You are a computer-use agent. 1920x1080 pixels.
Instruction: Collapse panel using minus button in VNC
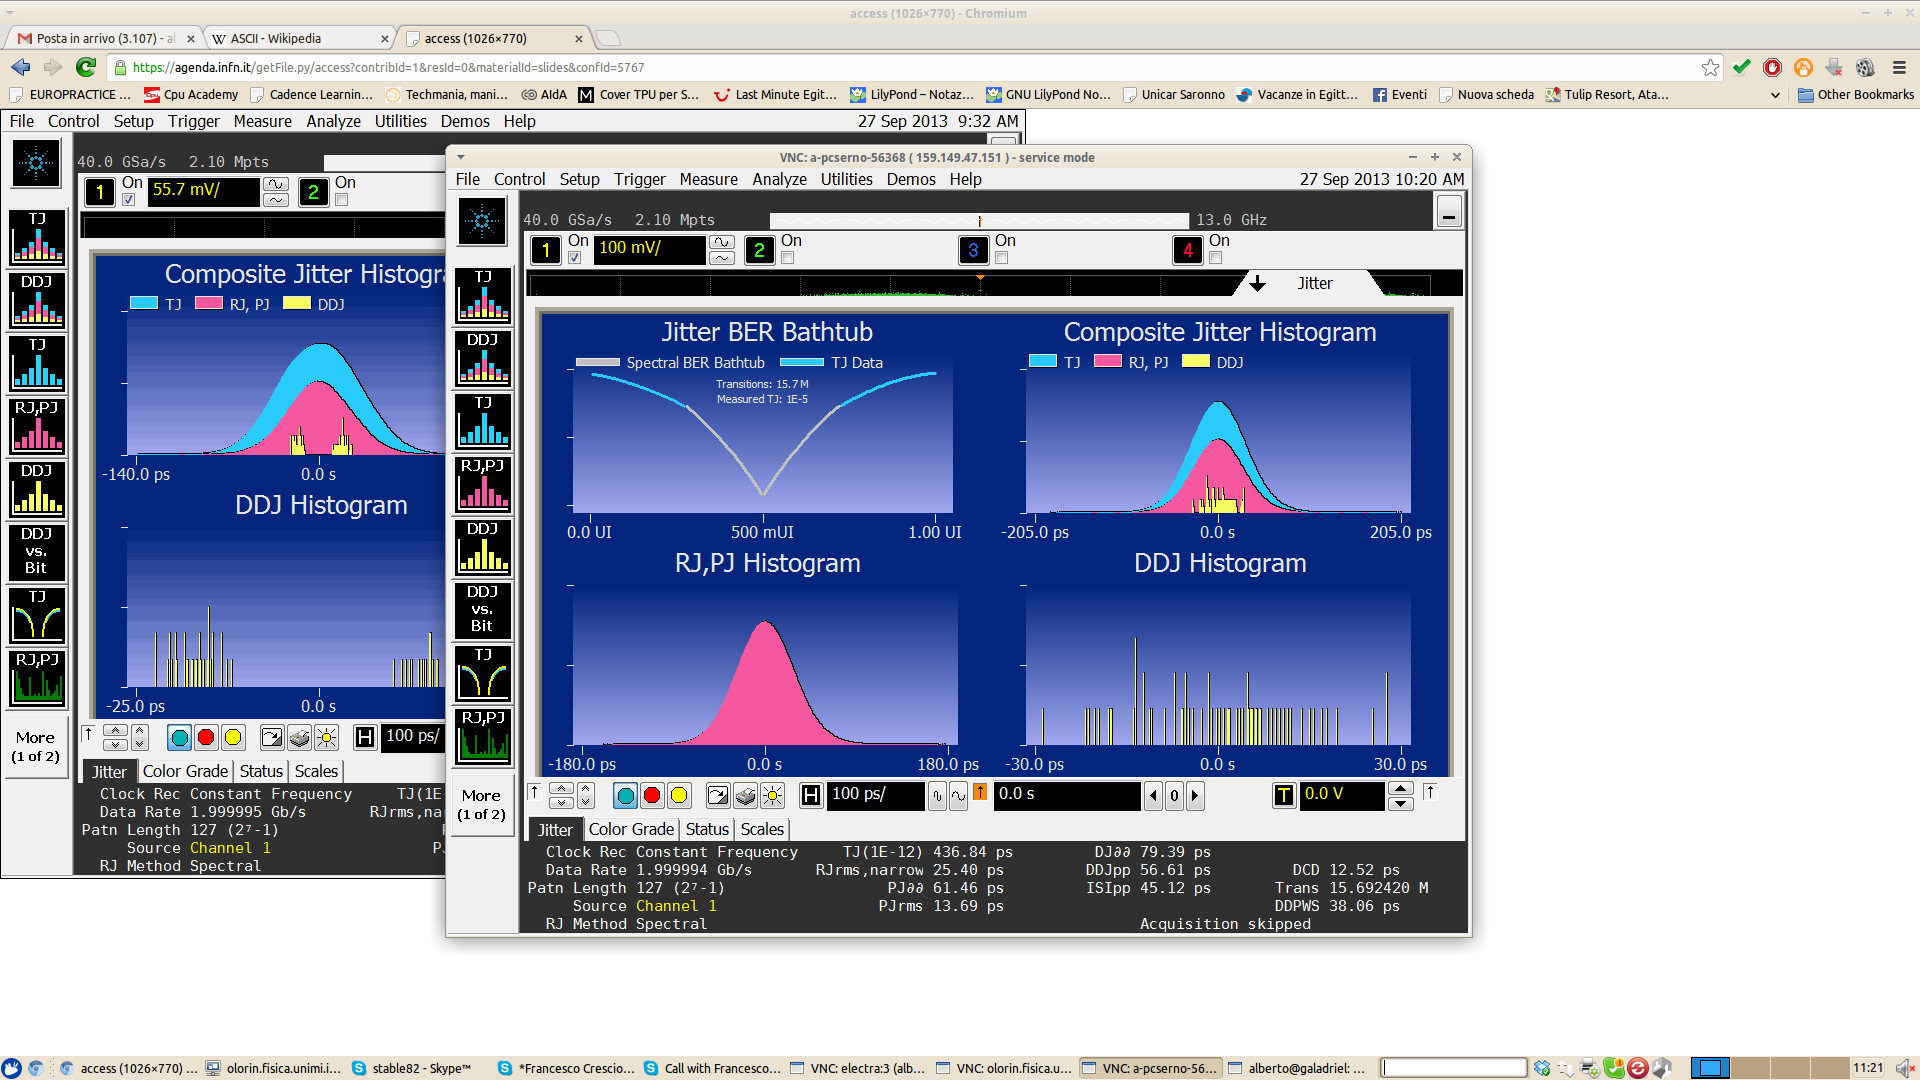1449,213
